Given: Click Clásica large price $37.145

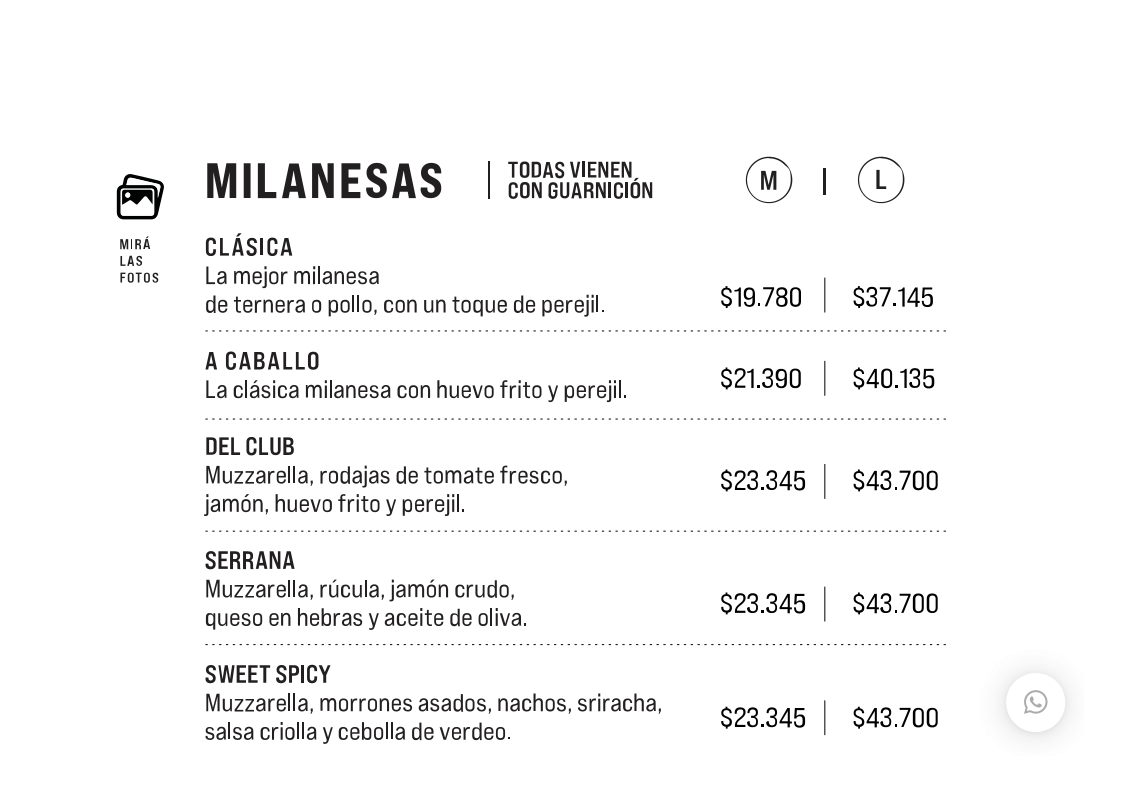Looking at the screenshot, I should [x=893, y=298].
